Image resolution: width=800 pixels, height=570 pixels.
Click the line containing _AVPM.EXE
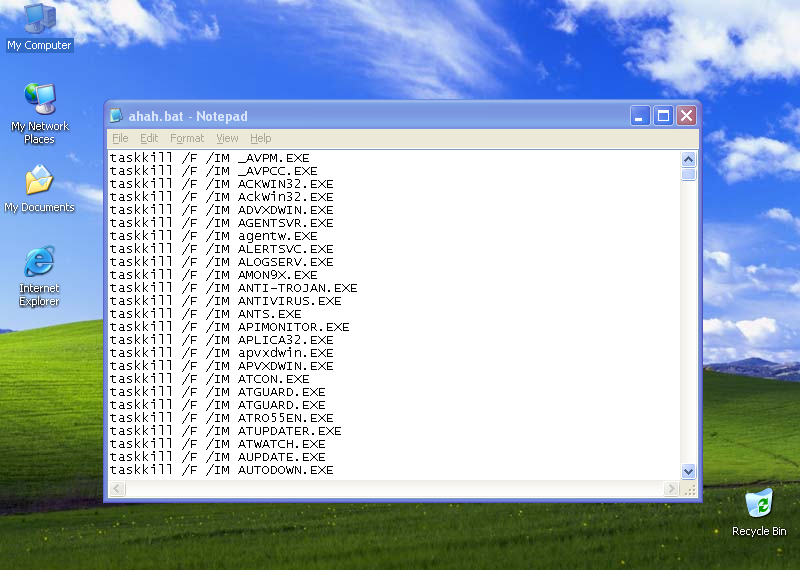210,158
